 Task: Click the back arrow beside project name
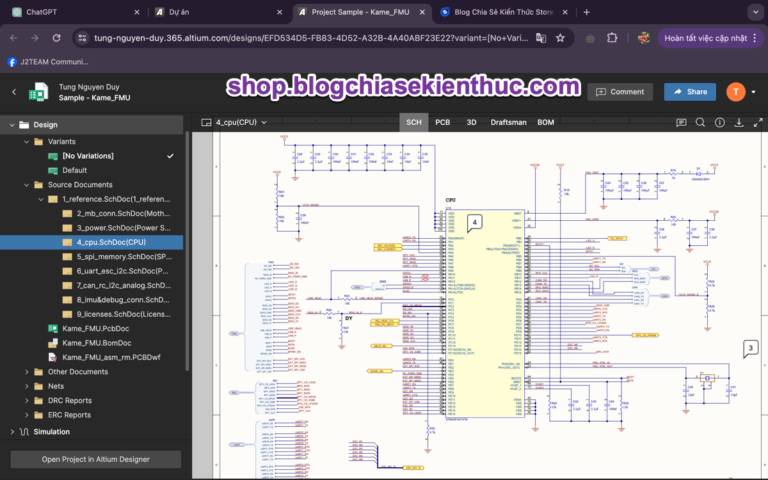point(14,92)
